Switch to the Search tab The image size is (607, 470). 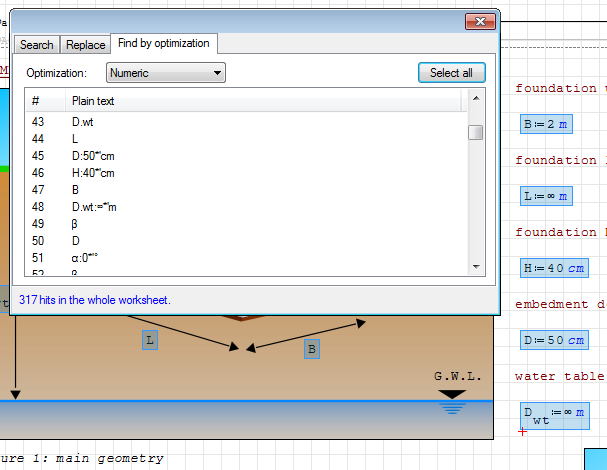37,45
